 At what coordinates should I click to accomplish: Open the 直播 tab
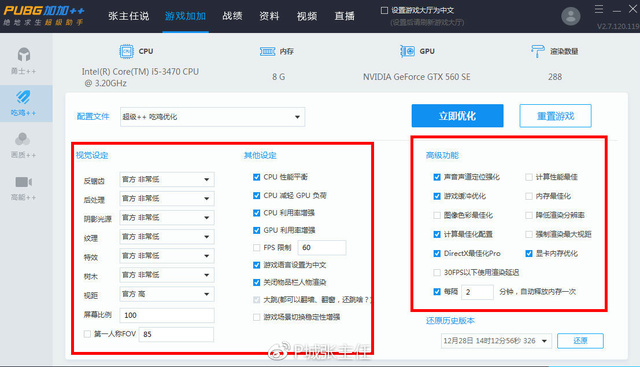coord(344,16)
